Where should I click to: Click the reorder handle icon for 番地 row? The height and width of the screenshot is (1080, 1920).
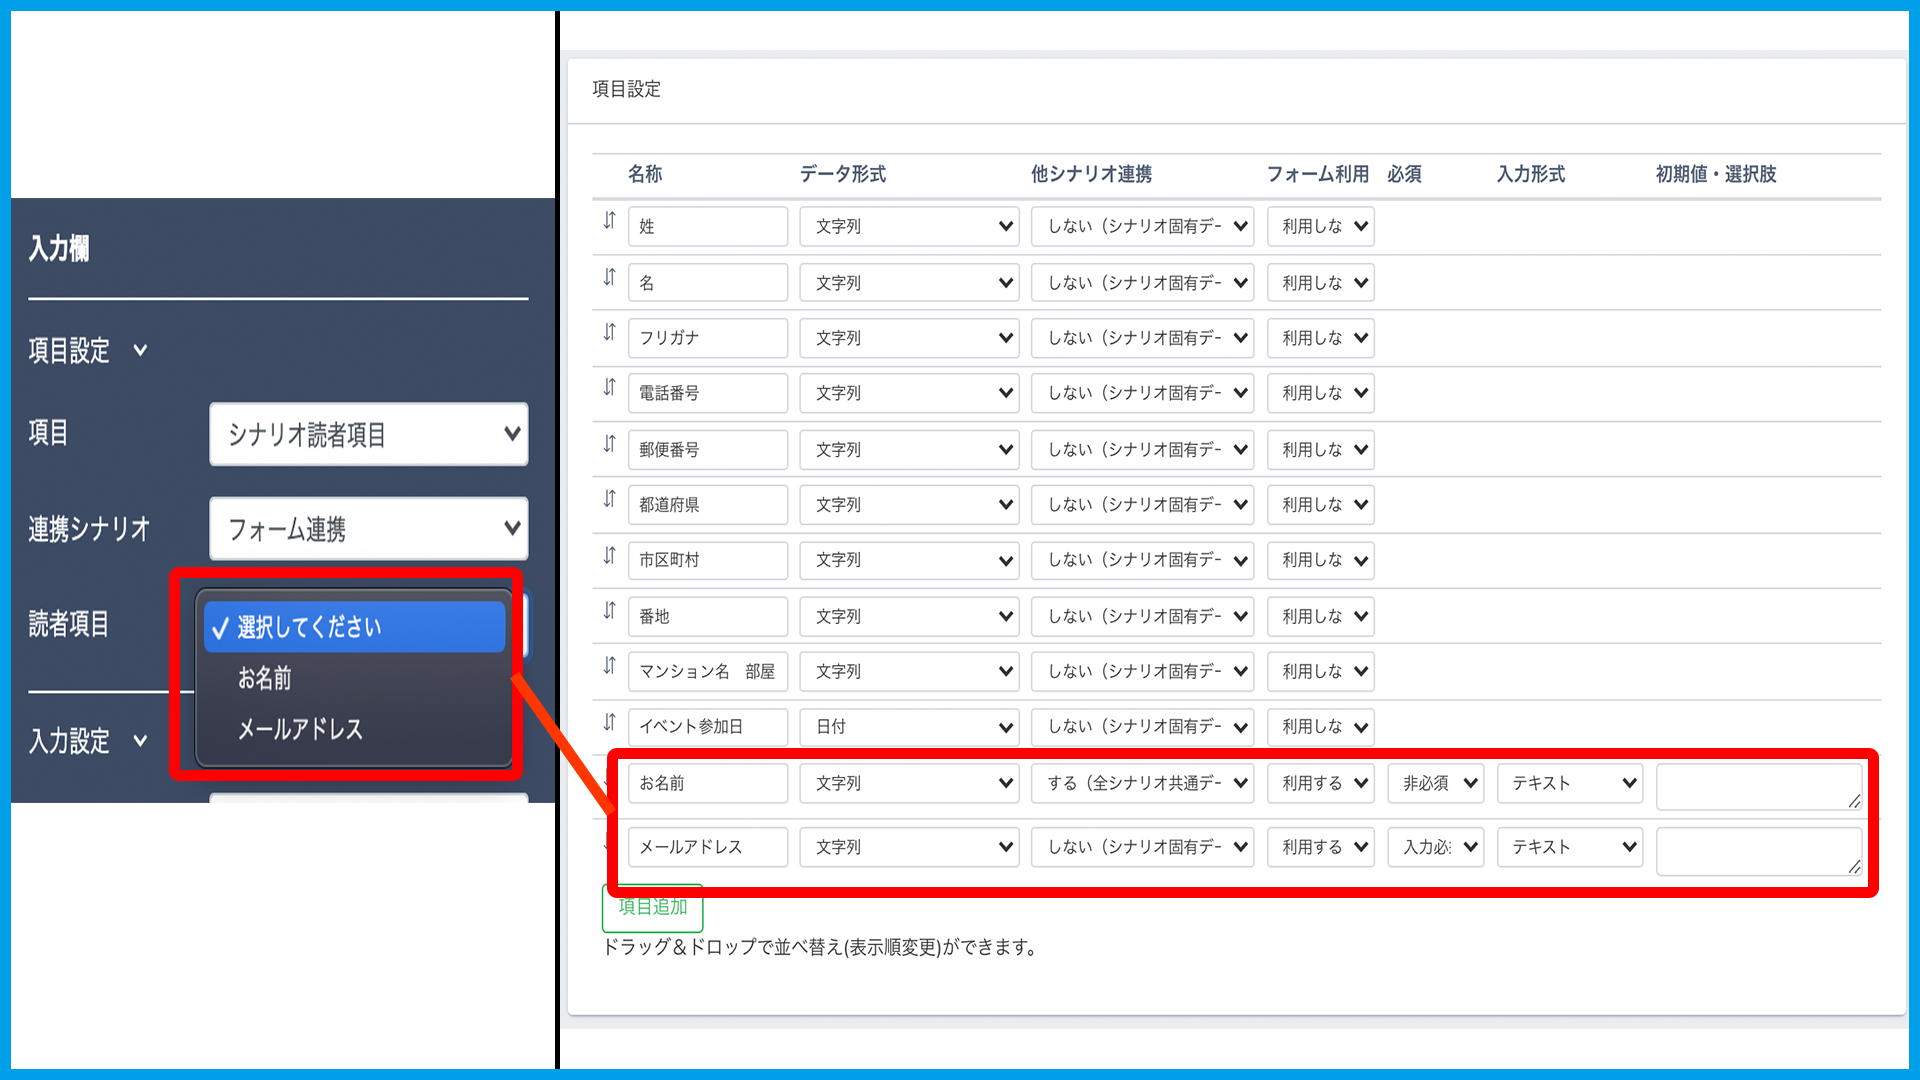tap(609, 610)
